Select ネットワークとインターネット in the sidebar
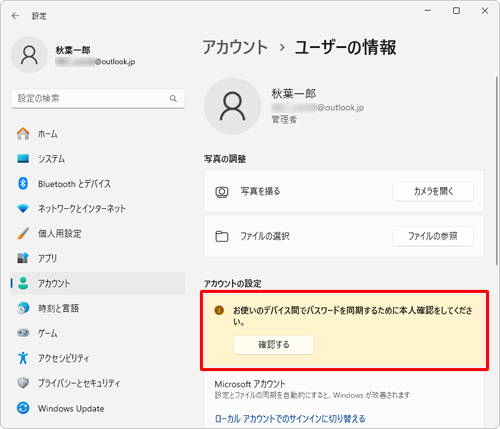Image resolution: width=500 pixels, height=429 pixels. coord(97,208)
